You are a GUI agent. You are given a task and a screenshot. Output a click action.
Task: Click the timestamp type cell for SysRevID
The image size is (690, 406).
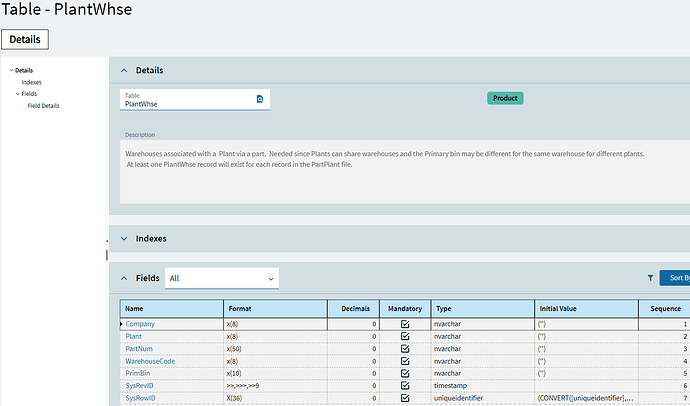tap(483, 385)
